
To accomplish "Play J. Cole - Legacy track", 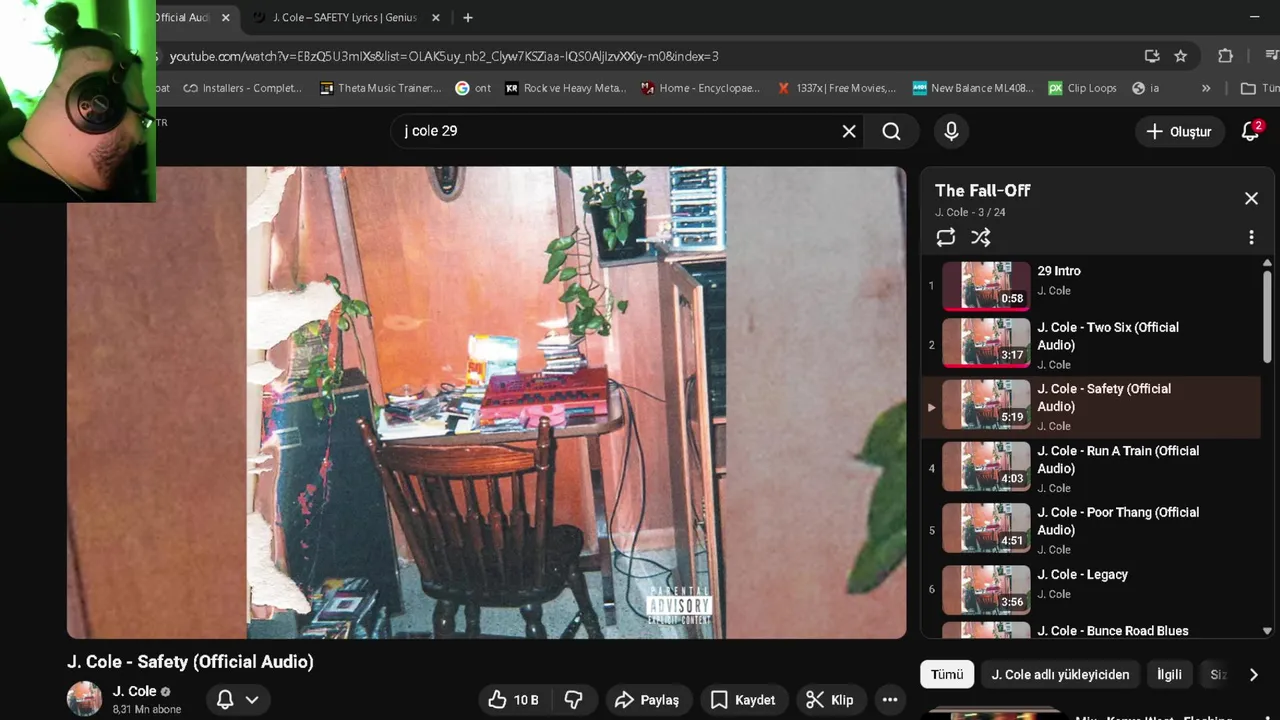I will coord(1091,589).
